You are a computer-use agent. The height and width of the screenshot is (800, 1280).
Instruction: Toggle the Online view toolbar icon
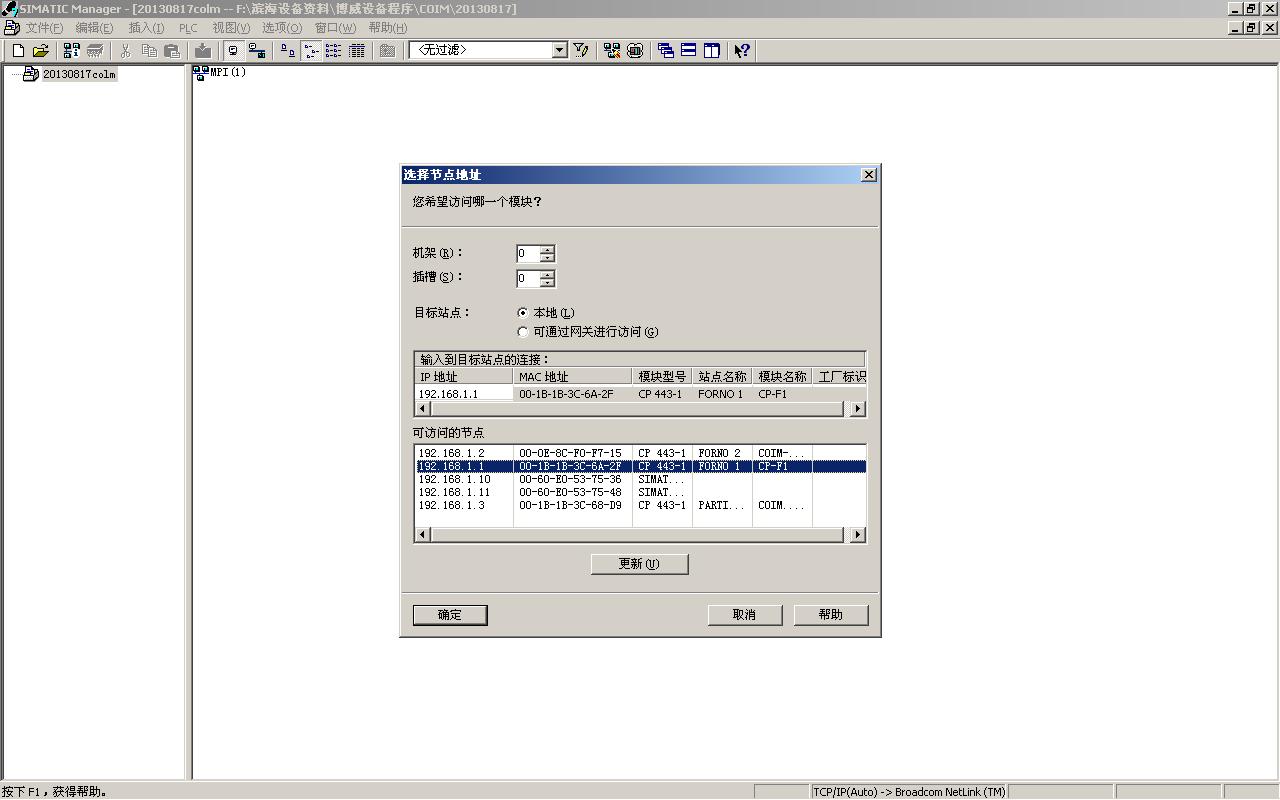pos(234,50)
